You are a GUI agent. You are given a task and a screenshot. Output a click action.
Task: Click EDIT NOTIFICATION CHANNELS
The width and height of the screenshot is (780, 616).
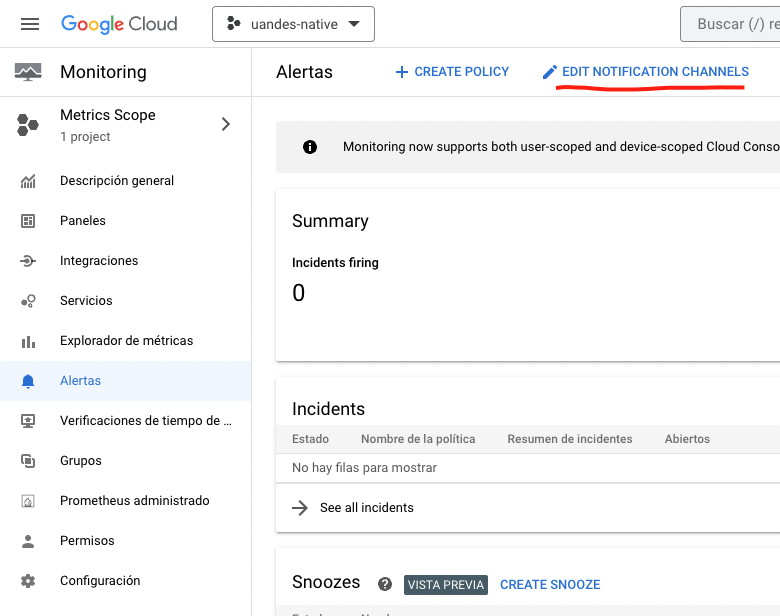tap(645, 72)
